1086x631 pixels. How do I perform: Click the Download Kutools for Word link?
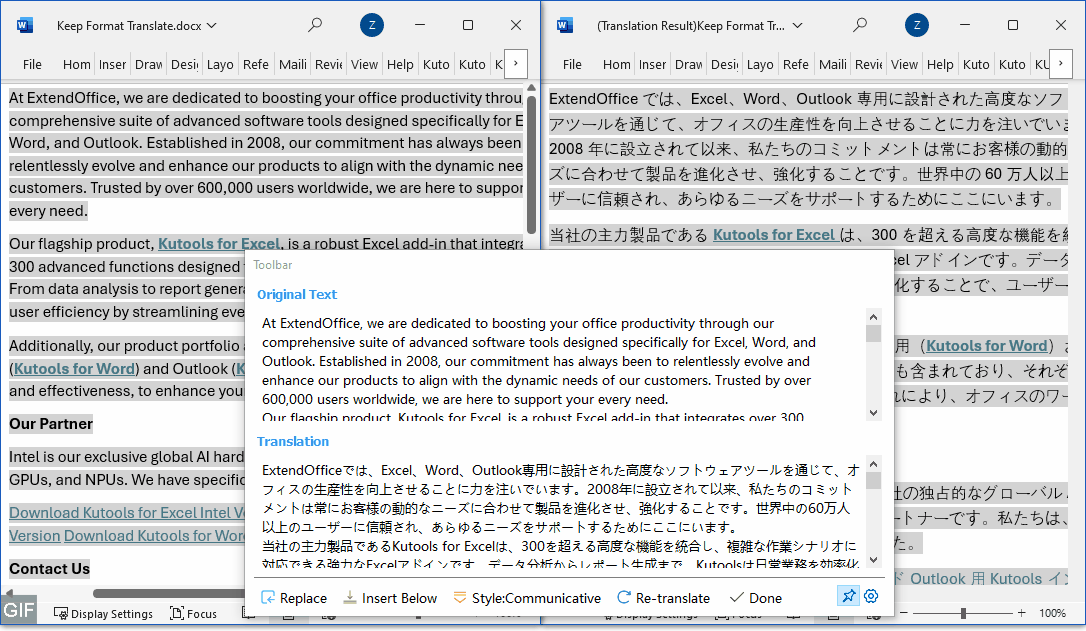[154, 535]
